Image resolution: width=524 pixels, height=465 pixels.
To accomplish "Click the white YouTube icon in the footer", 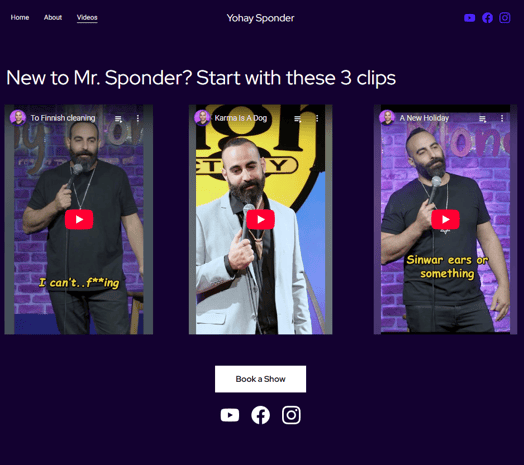I will click(230, 415).
